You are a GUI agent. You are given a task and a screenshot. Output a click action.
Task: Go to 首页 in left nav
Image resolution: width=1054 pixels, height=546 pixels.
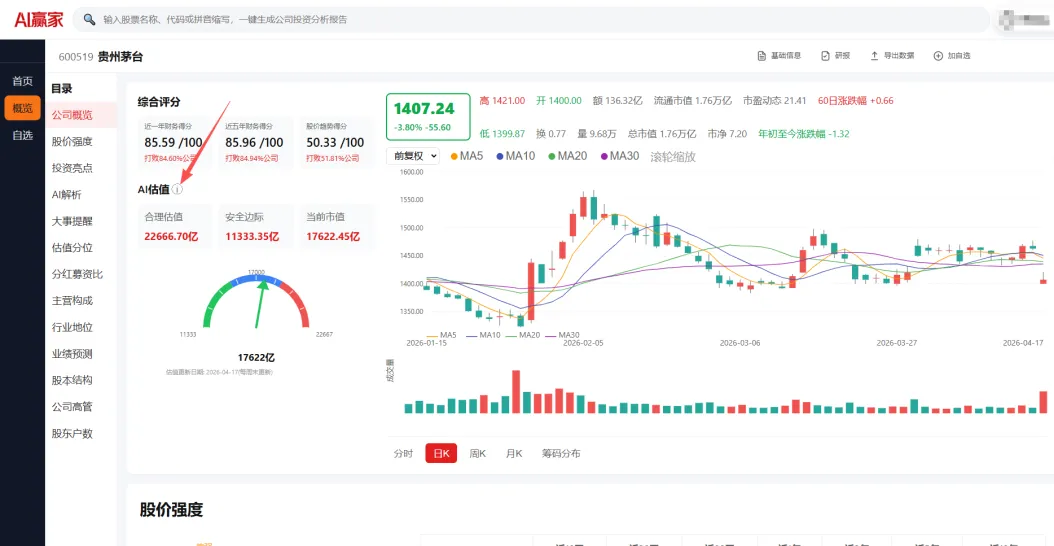click(x=22, y=81)
